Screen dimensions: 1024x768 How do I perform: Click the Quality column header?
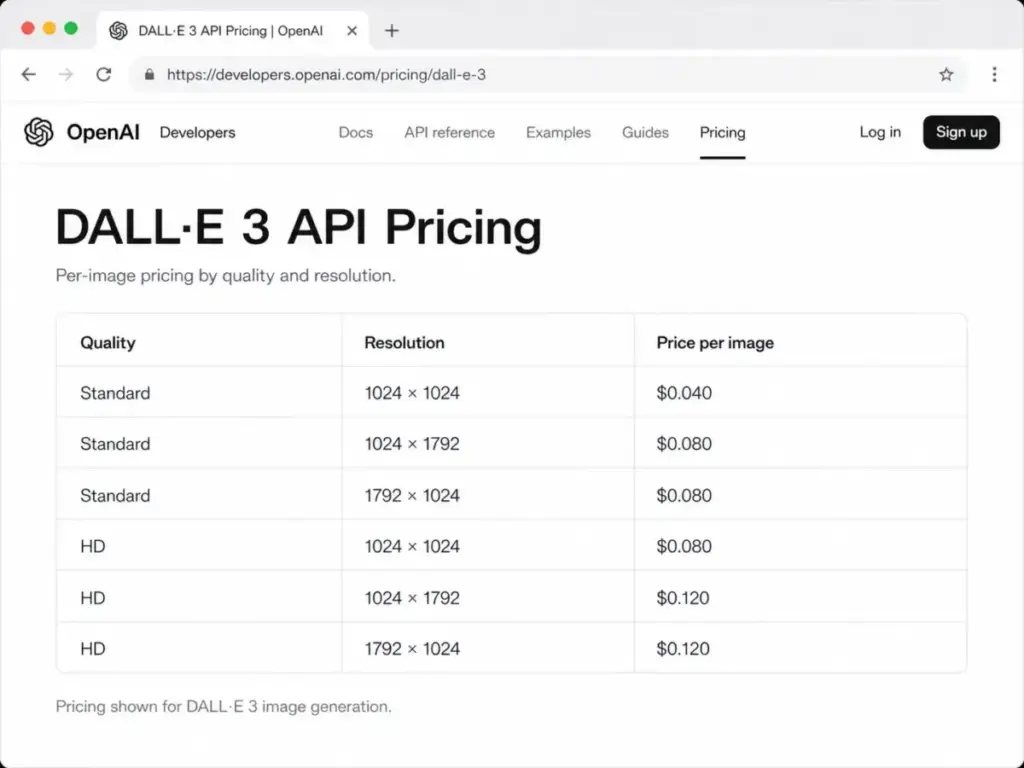[x=108, y=343]
